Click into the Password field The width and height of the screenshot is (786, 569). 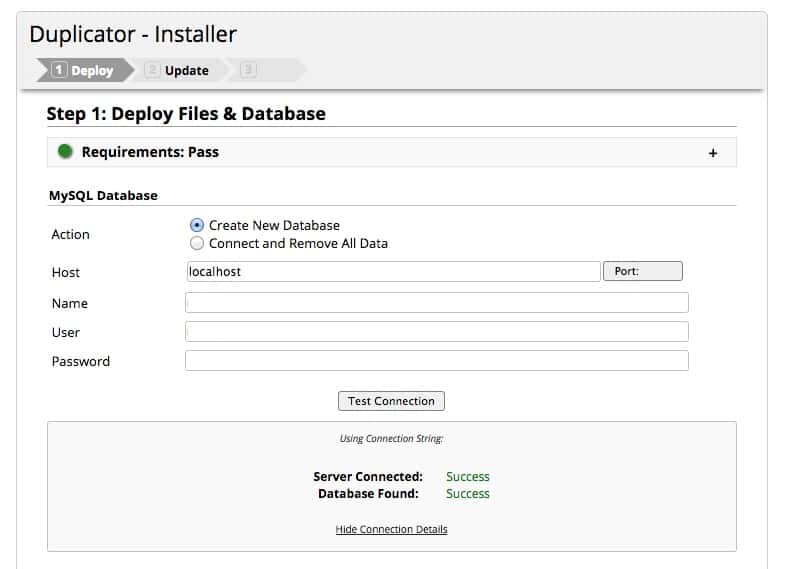[x=437, y=361]
